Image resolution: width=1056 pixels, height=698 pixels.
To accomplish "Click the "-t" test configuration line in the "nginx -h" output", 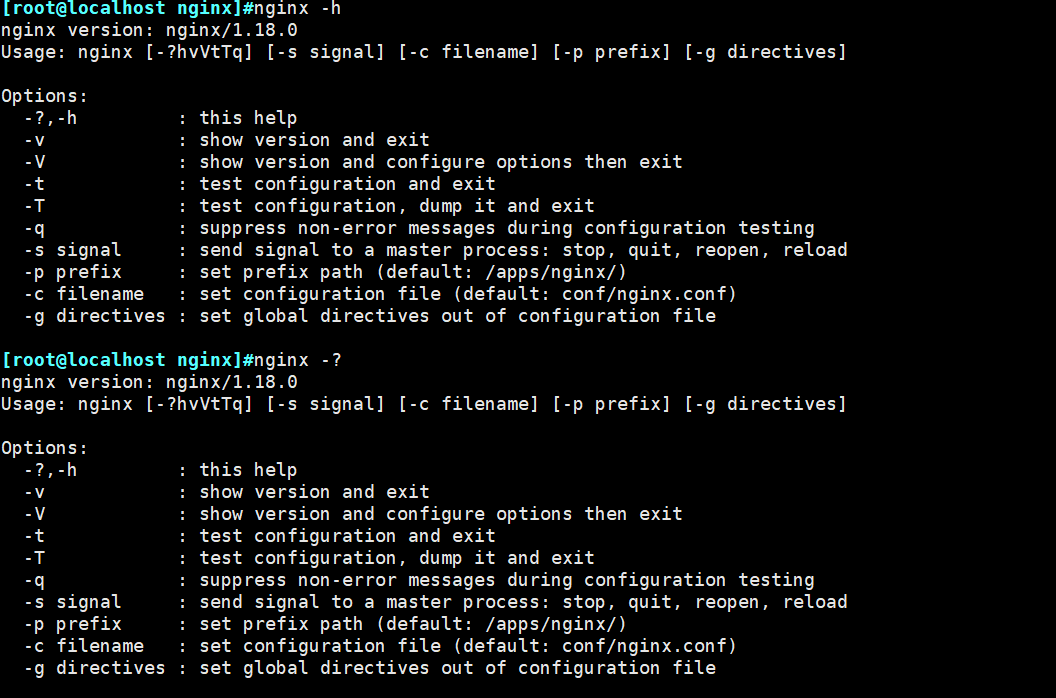I will (x=347, y=184).
